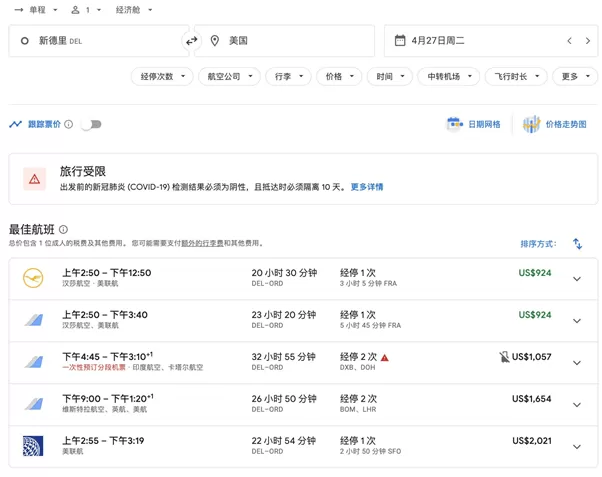Screen dimensions: 602x477
Task: Open the 价格 price filter
Action: (x=339, y=76)
